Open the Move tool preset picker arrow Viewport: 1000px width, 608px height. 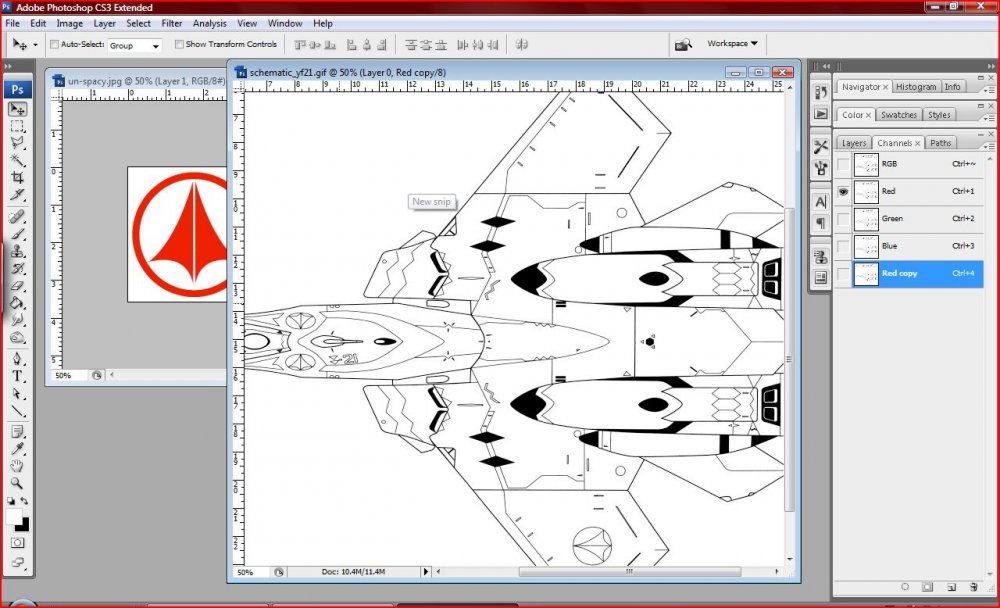click(x=35, y=45)
